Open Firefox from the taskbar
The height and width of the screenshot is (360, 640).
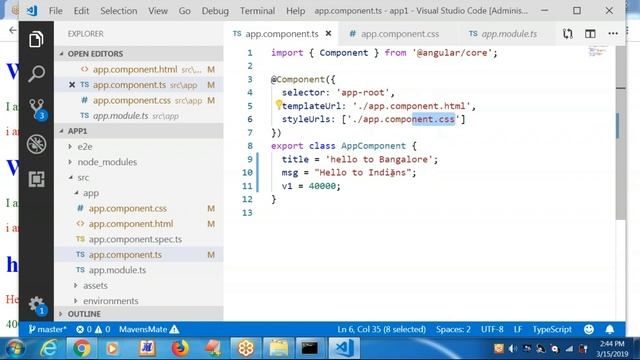coord(180,348)
